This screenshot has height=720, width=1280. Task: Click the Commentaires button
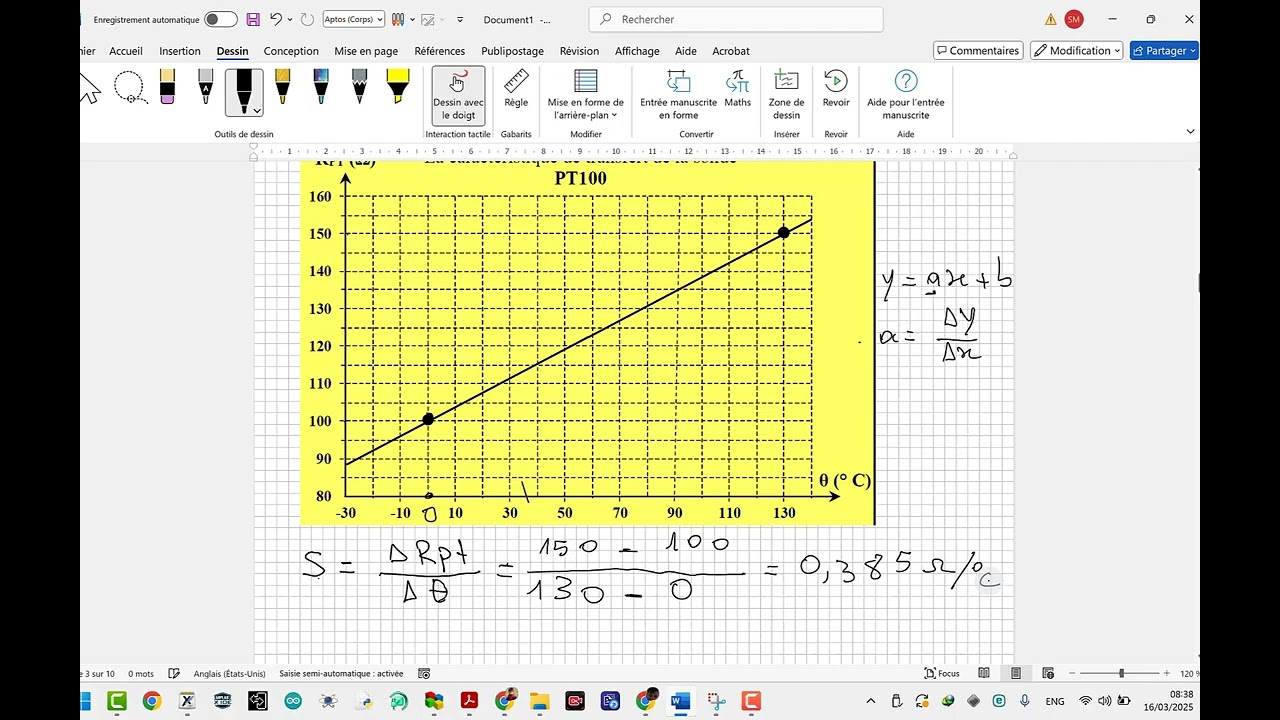point(978,51)
